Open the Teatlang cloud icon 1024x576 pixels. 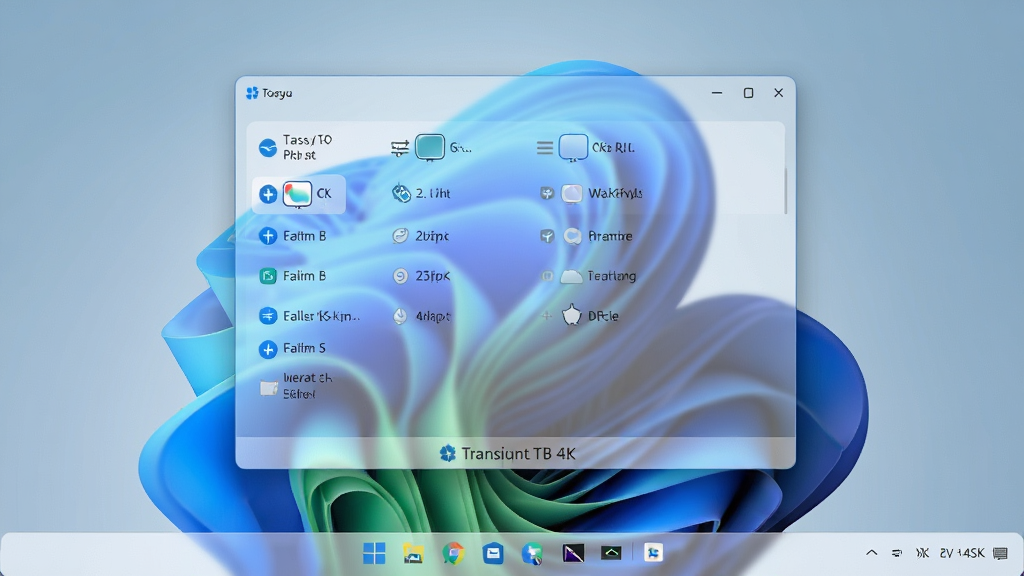(x=571, y=276)
